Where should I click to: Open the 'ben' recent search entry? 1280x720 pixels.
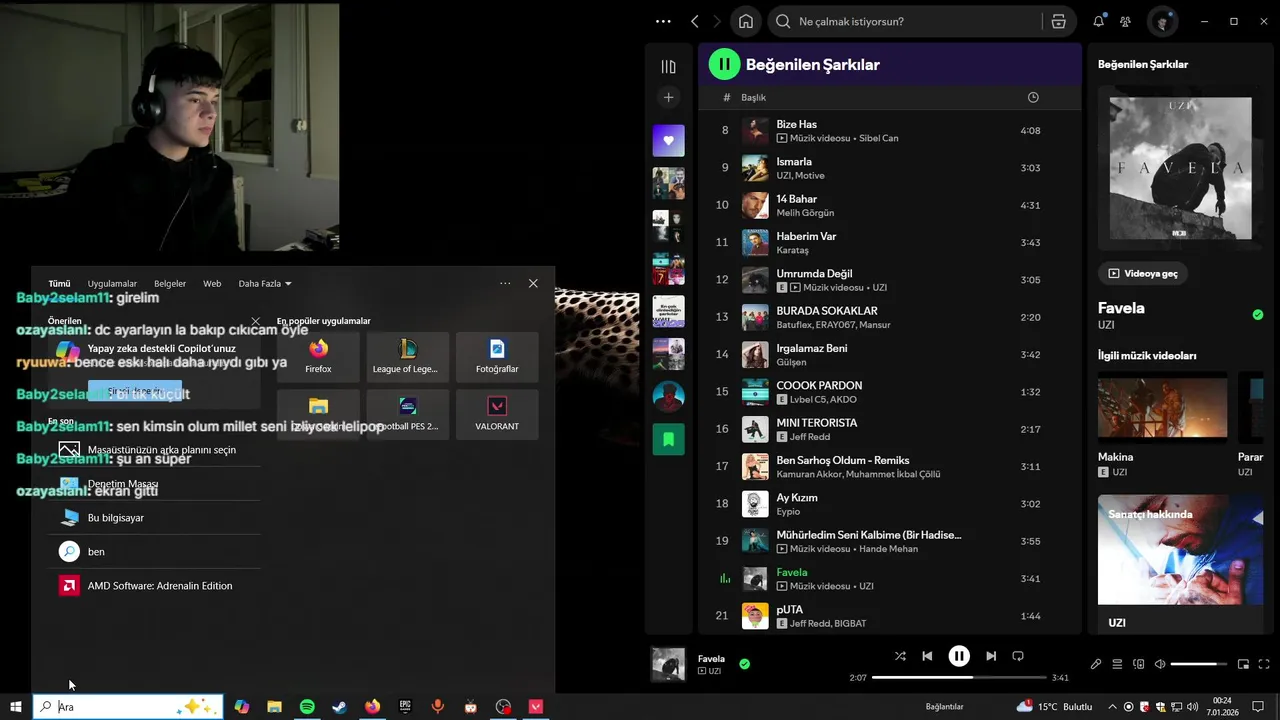click(x=154, y=552)
